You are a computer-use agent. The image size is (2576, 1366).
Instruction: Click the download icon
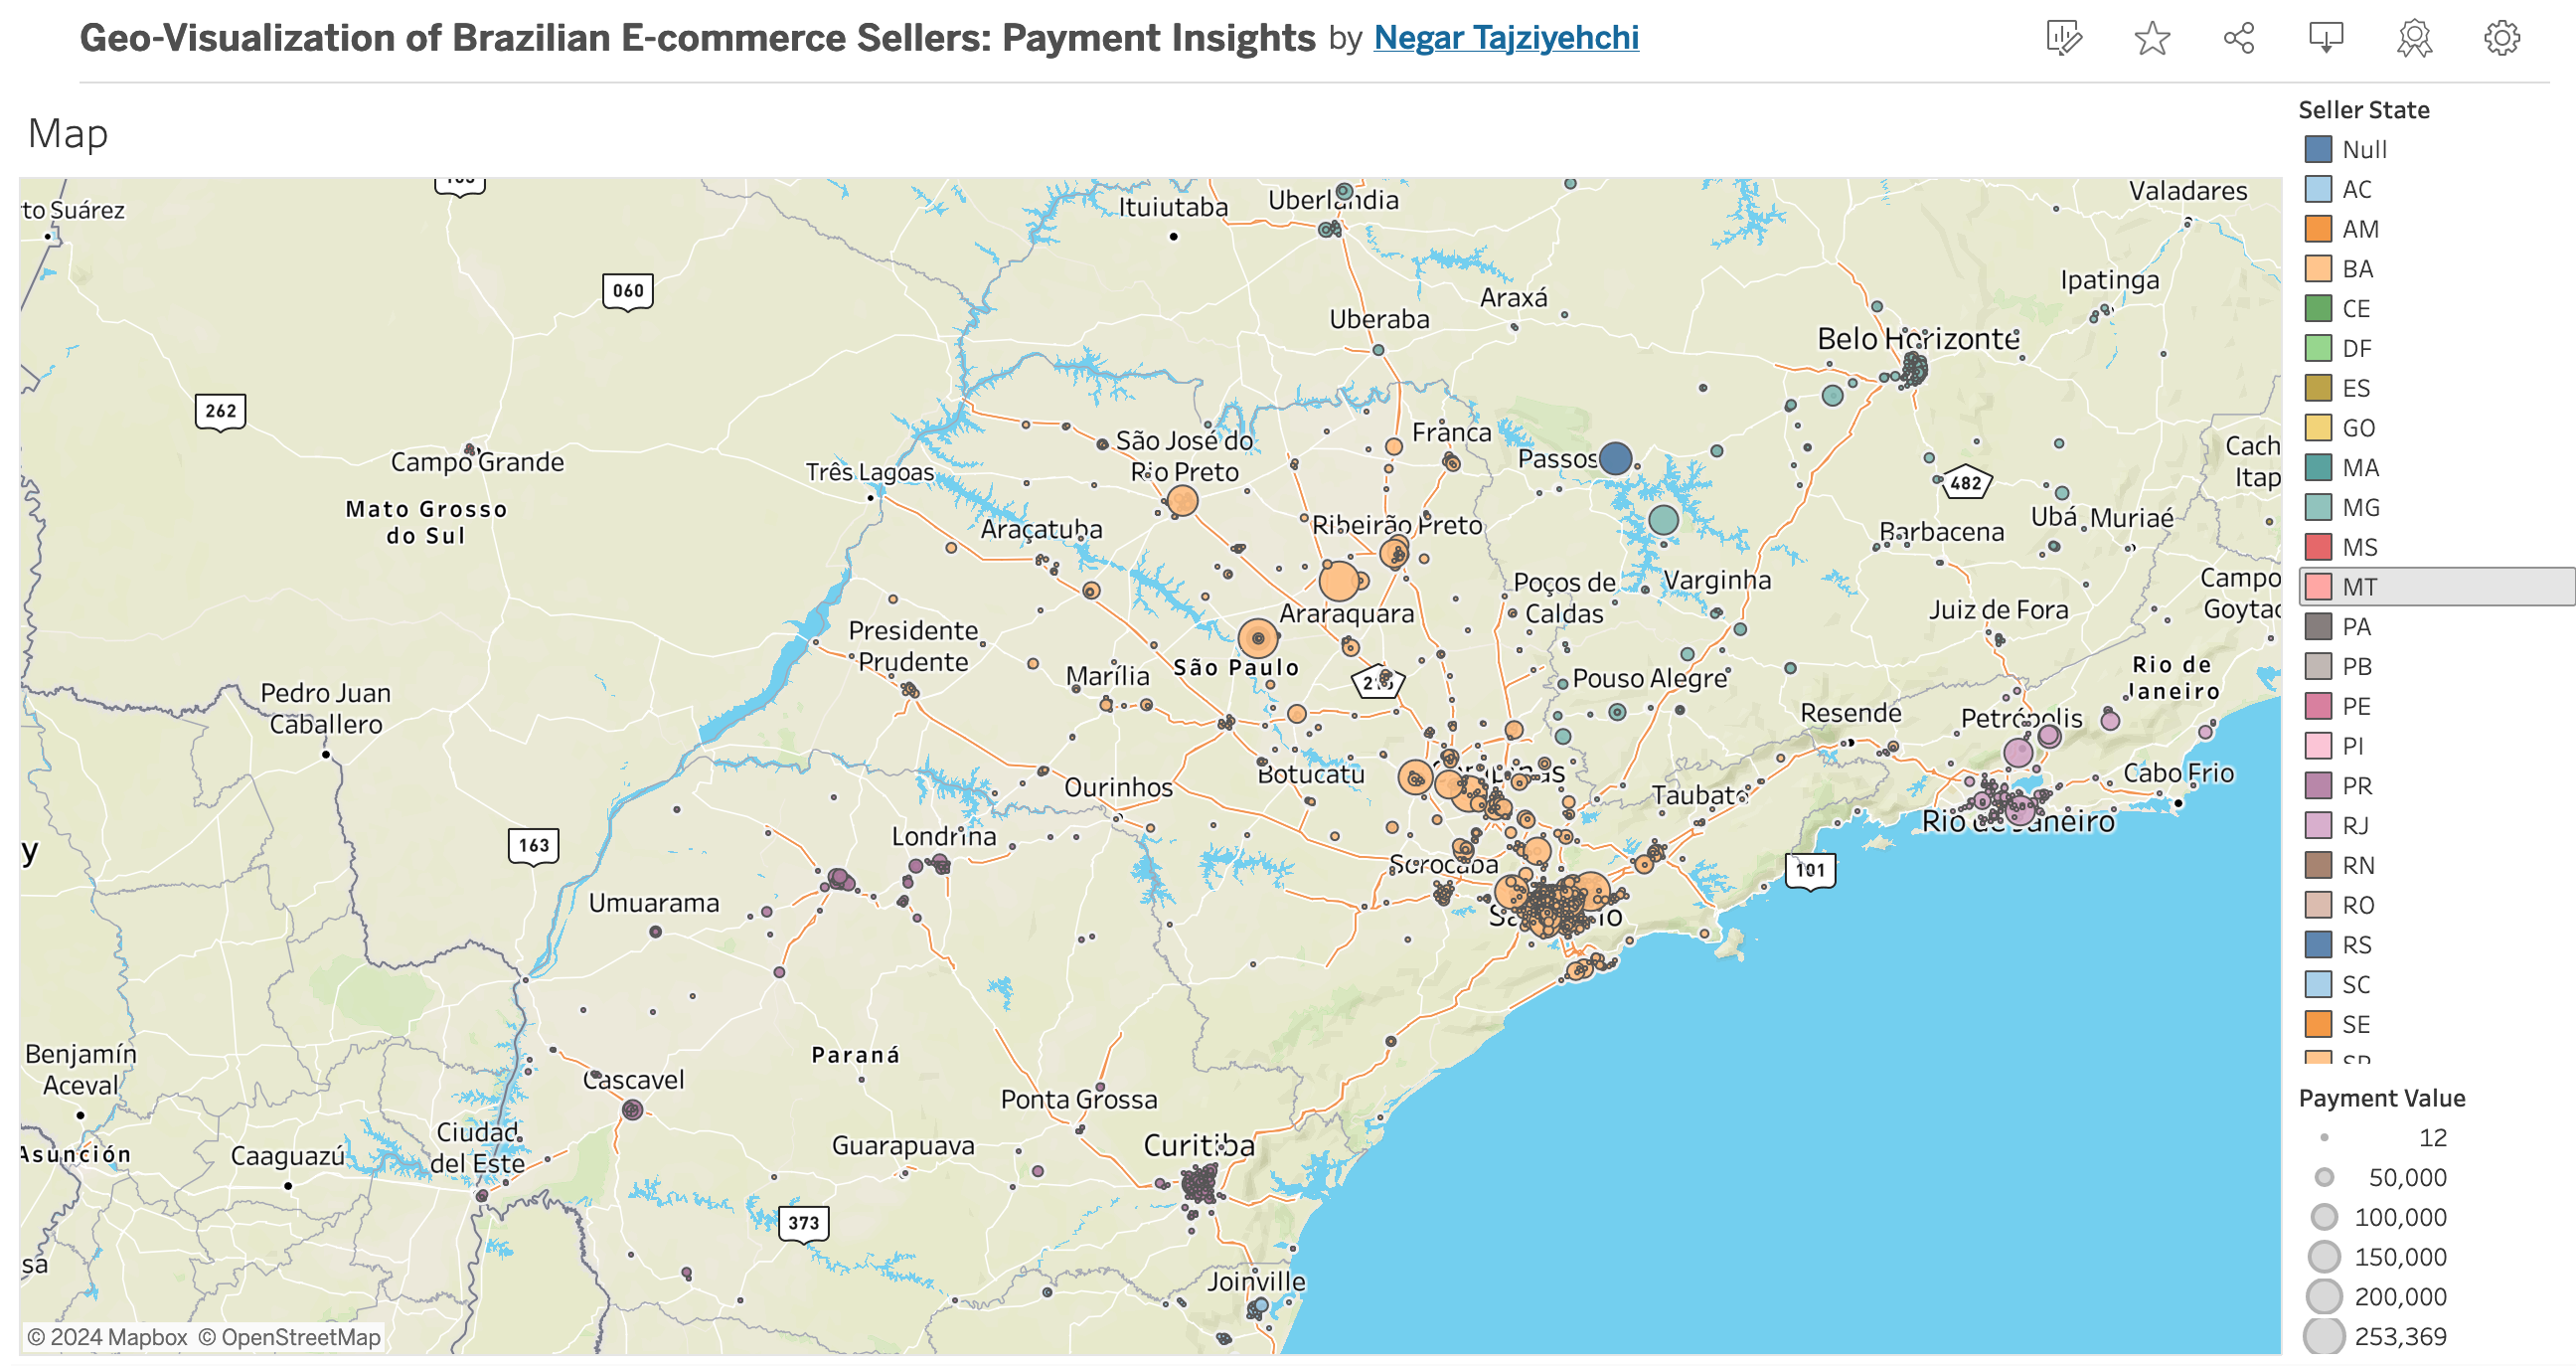[x=2325, y=38]
